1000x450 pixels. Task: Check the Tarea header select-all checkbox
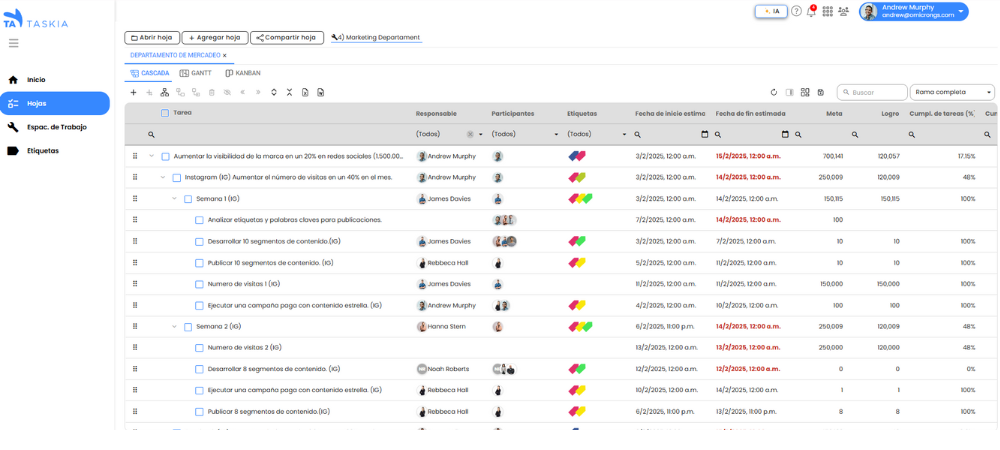click(x=165, y=113)
